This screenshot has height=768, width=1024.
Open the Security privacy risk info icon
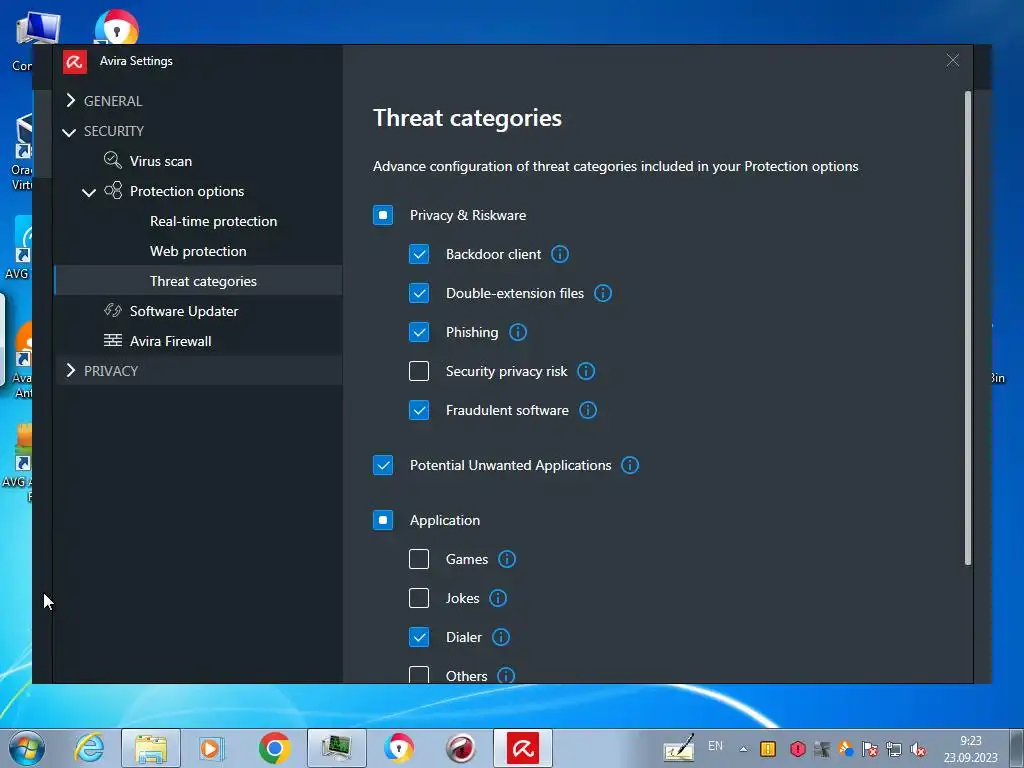(586, 371)
